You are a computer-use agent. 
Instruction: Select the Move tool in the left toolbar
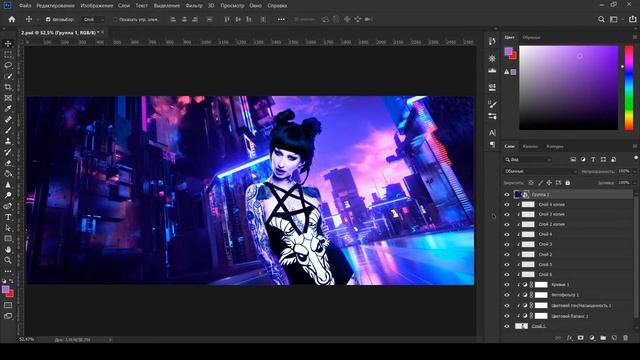(x=8, y=44)
